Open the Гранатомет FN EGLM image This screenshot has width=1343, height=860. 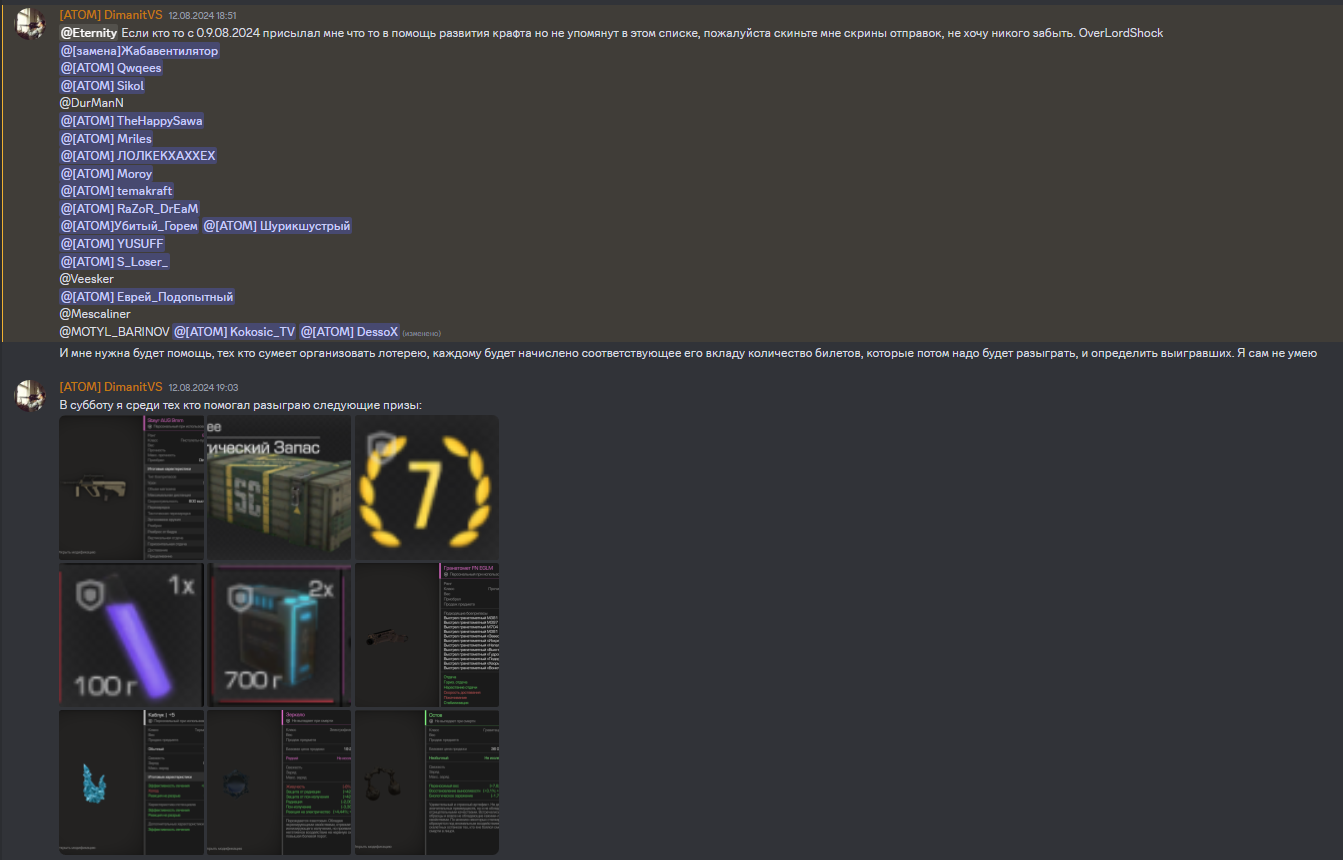427,635
